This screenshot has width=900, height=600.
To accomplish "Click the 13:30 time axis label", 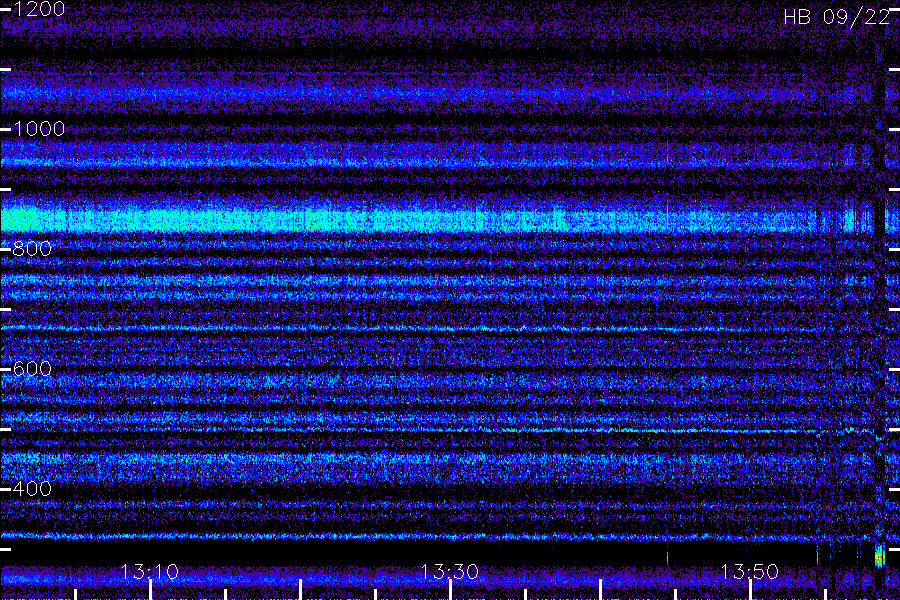I will [x=449, y=572].
